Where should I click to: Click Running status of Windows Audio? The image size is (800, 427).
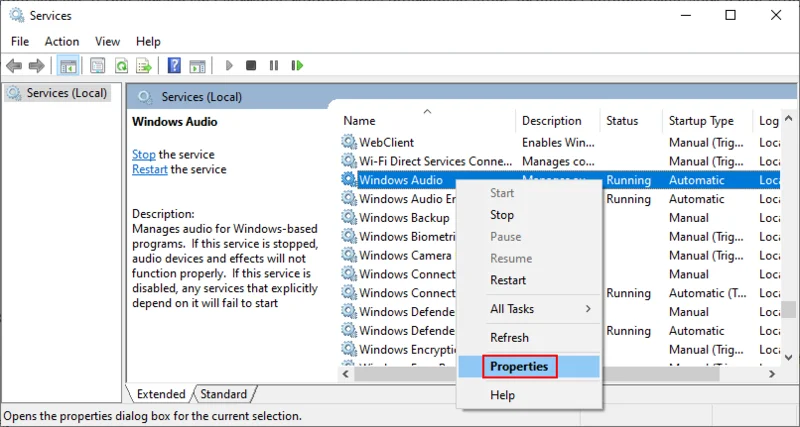pyautogui.click(x=629, y=180)
